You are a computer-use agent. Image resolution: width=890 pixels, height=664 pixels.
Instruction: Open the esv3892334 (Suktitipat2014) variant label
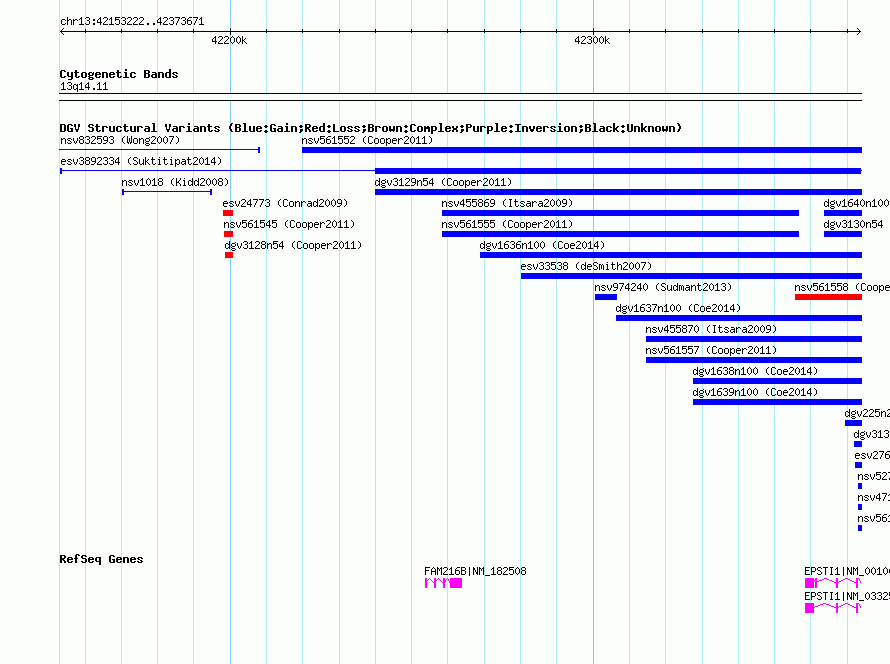141,161
